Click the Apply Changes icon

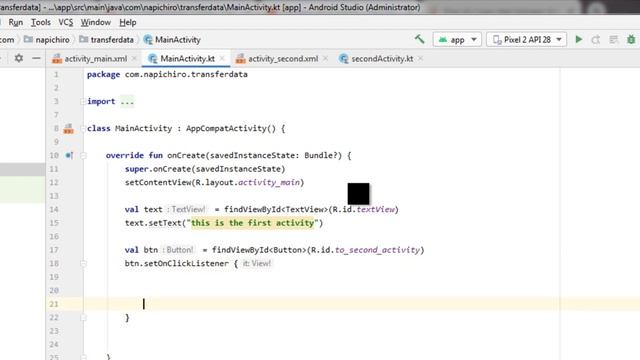pyautogui.click(x=596, y=40)
